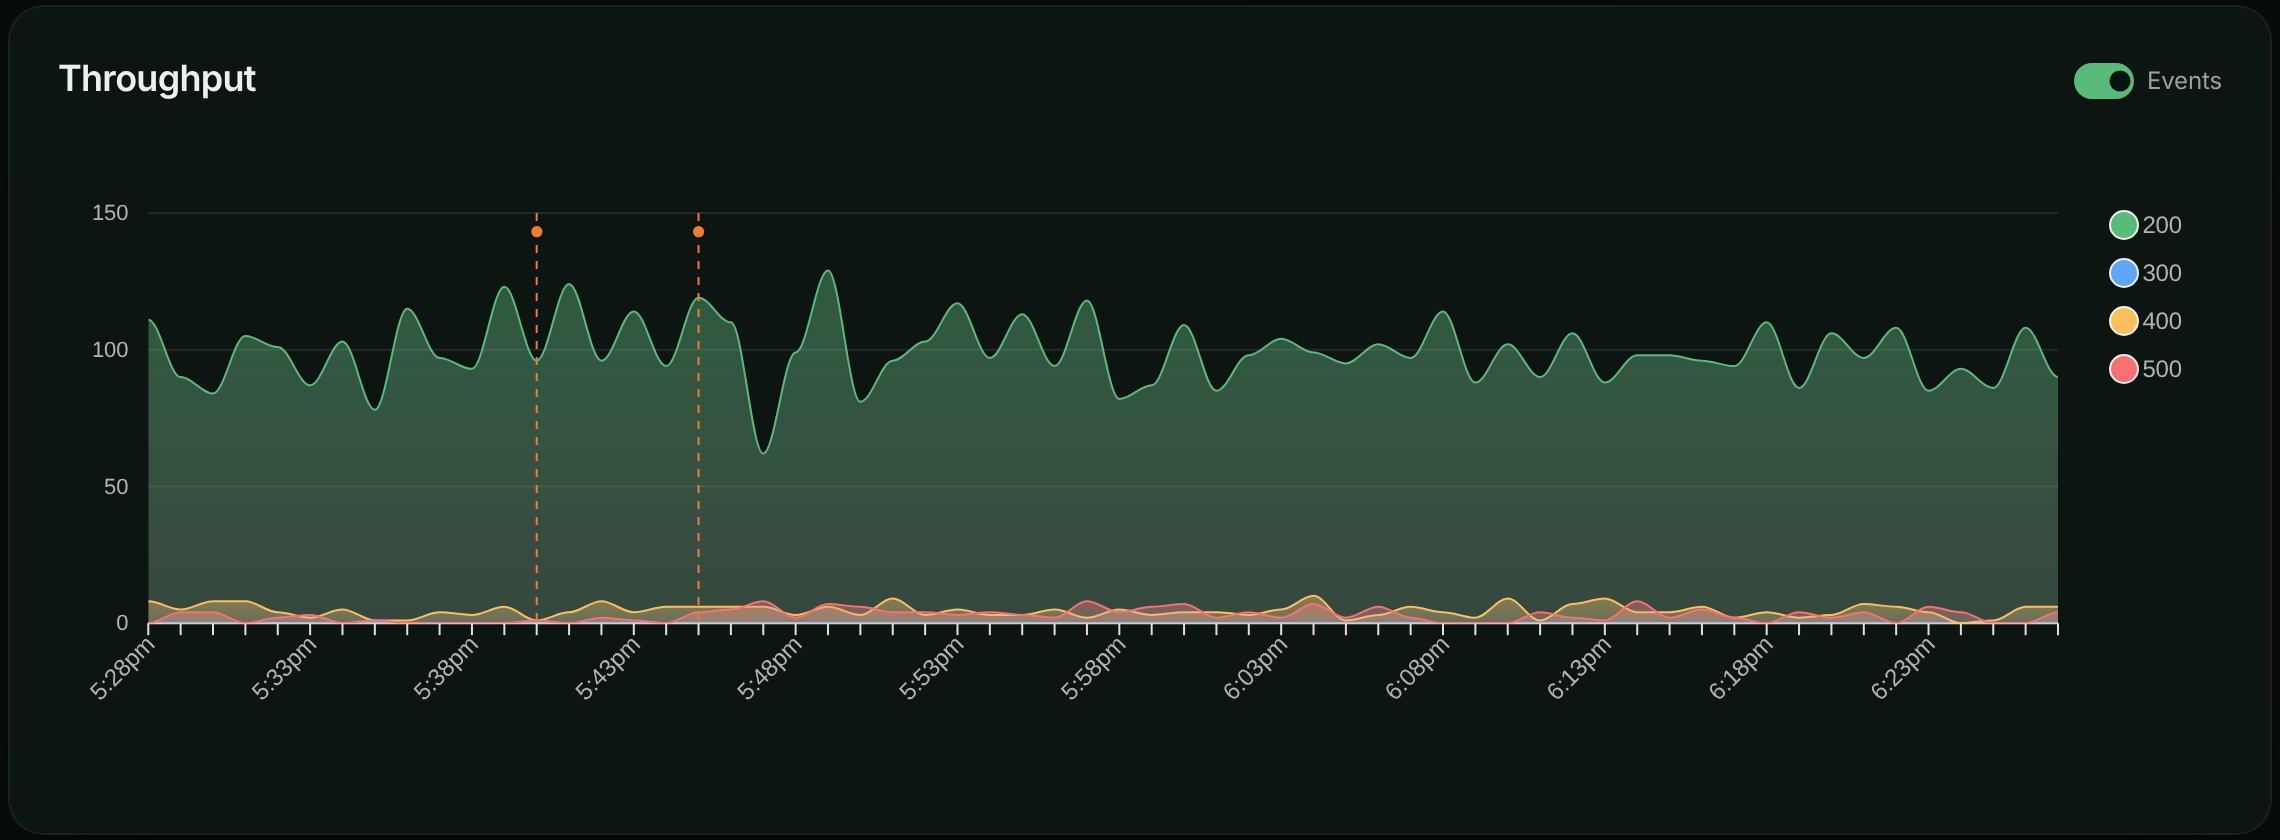
Task: Click the 50 y-axis value
Action: 117,487
